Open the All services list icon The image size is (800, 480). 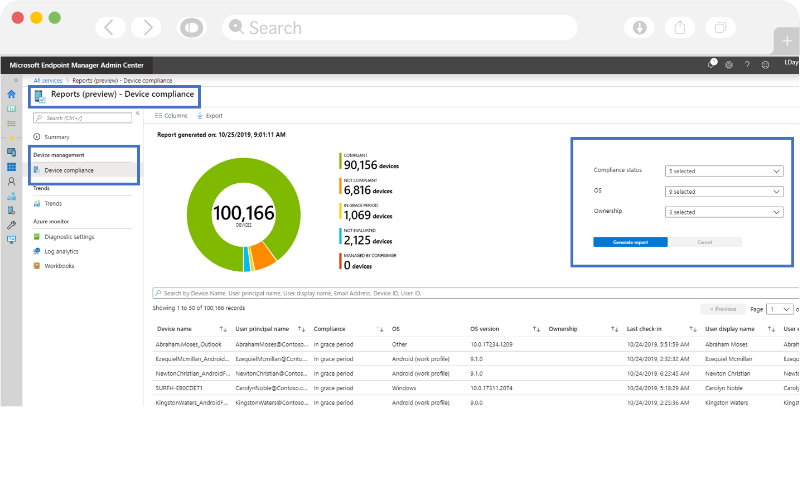click(11, 123)
